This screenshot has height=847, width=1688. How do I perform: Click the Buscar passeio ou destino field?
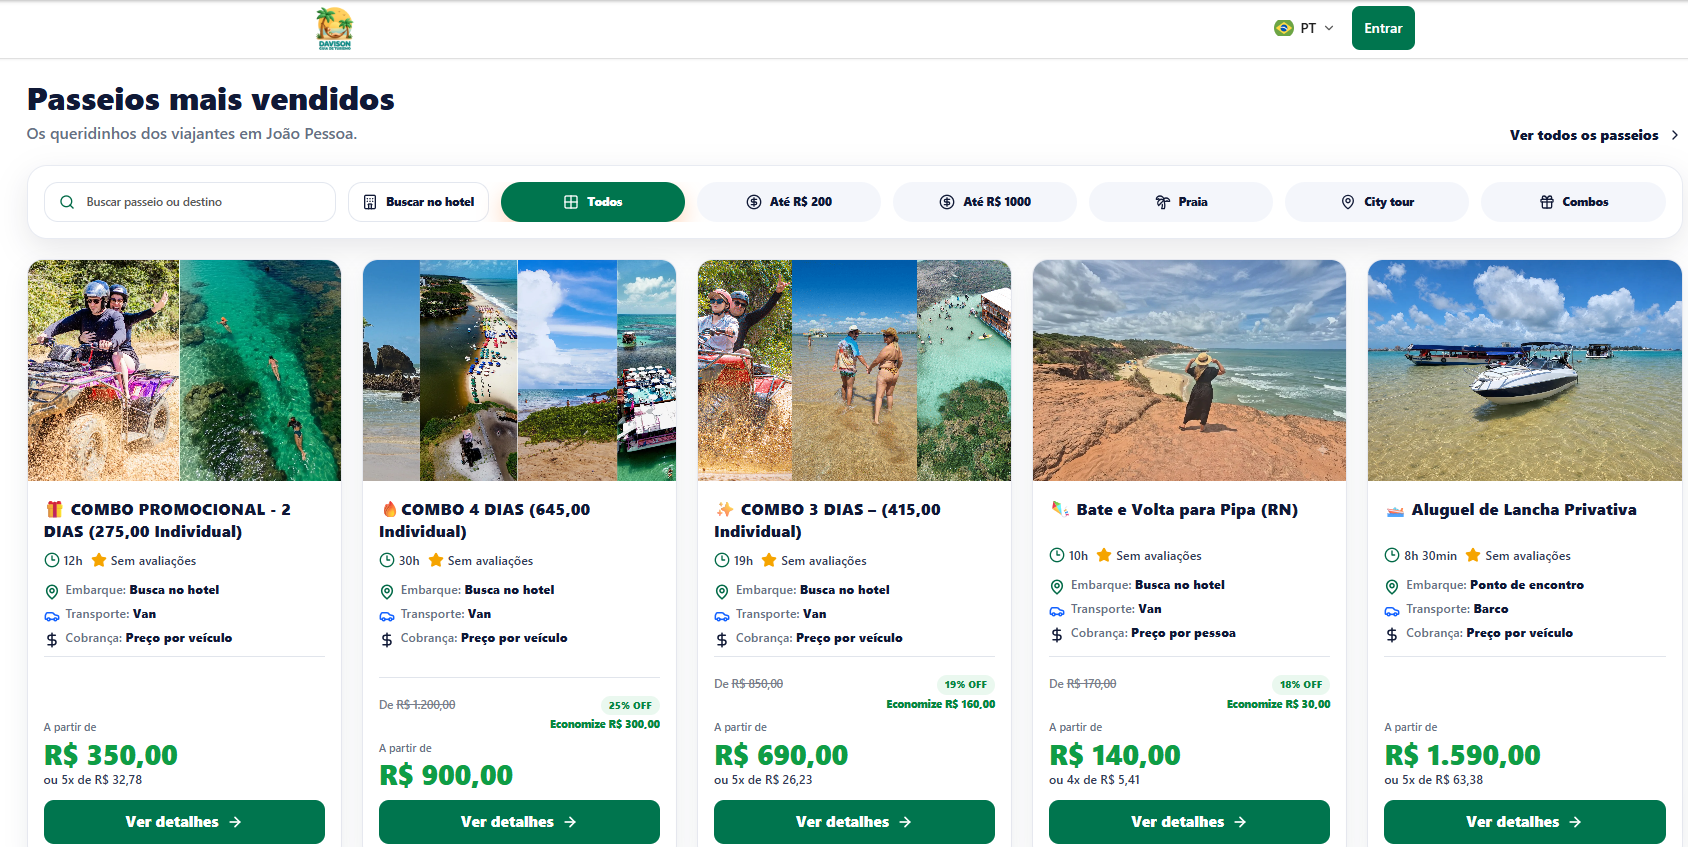pos(190,202)
